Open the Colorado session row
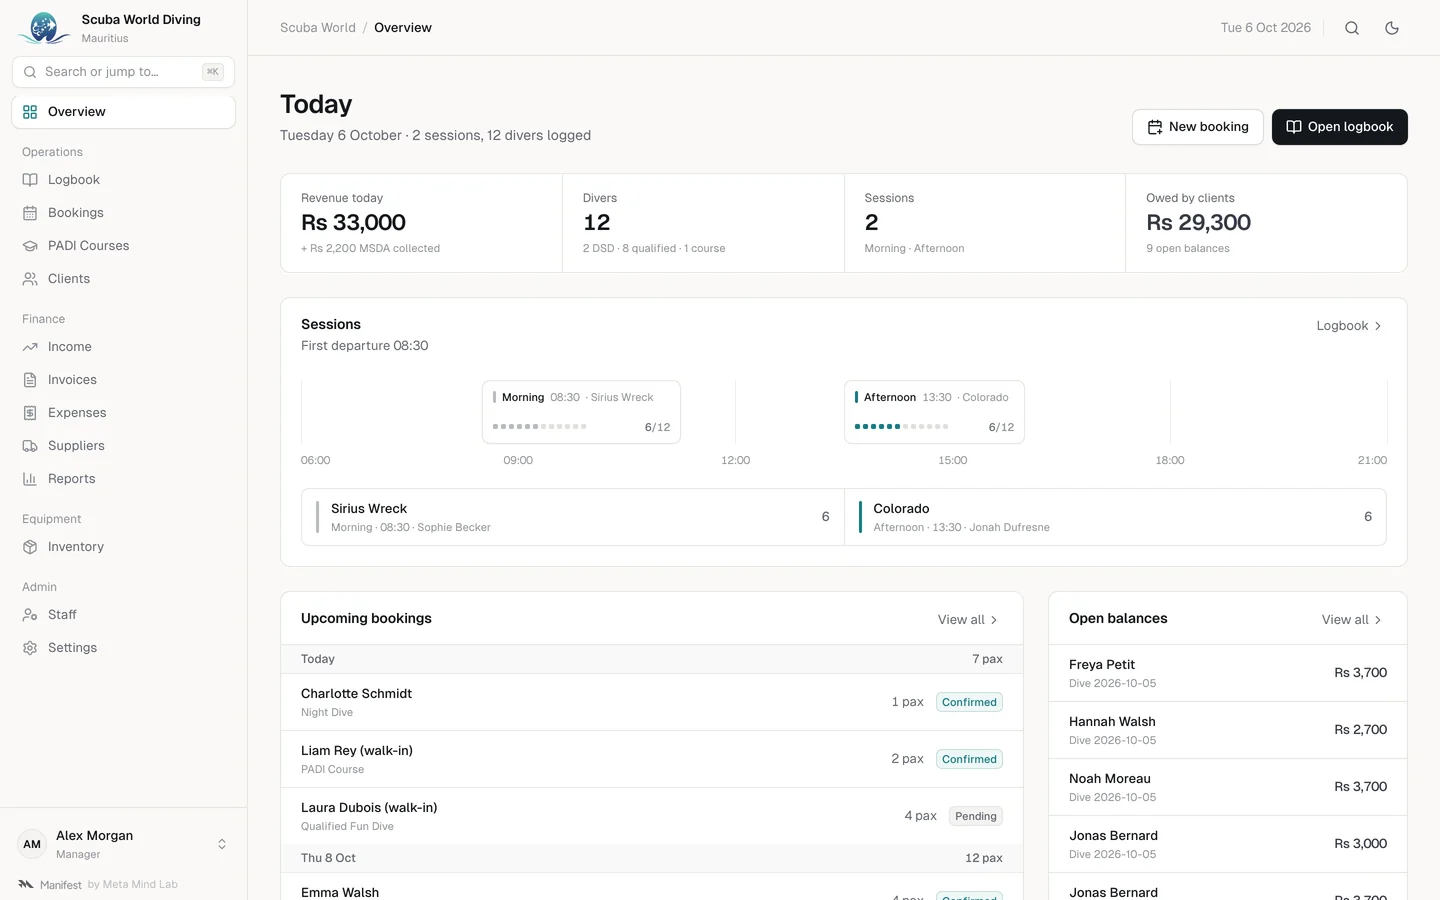The image size is (1440, 900). tap(1115, 517)
